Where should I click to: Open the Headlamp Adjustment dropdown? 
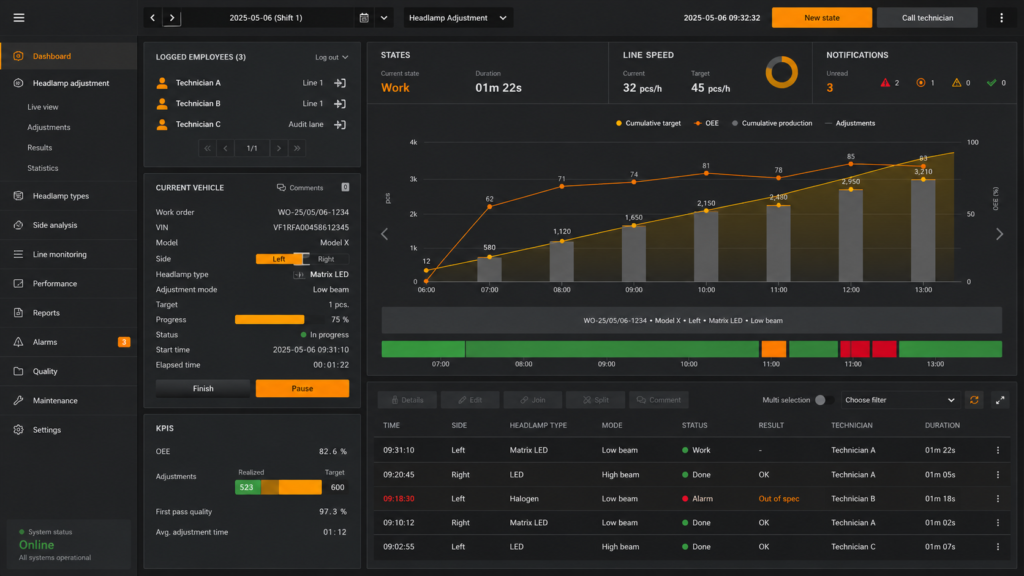tap(458, 18)
